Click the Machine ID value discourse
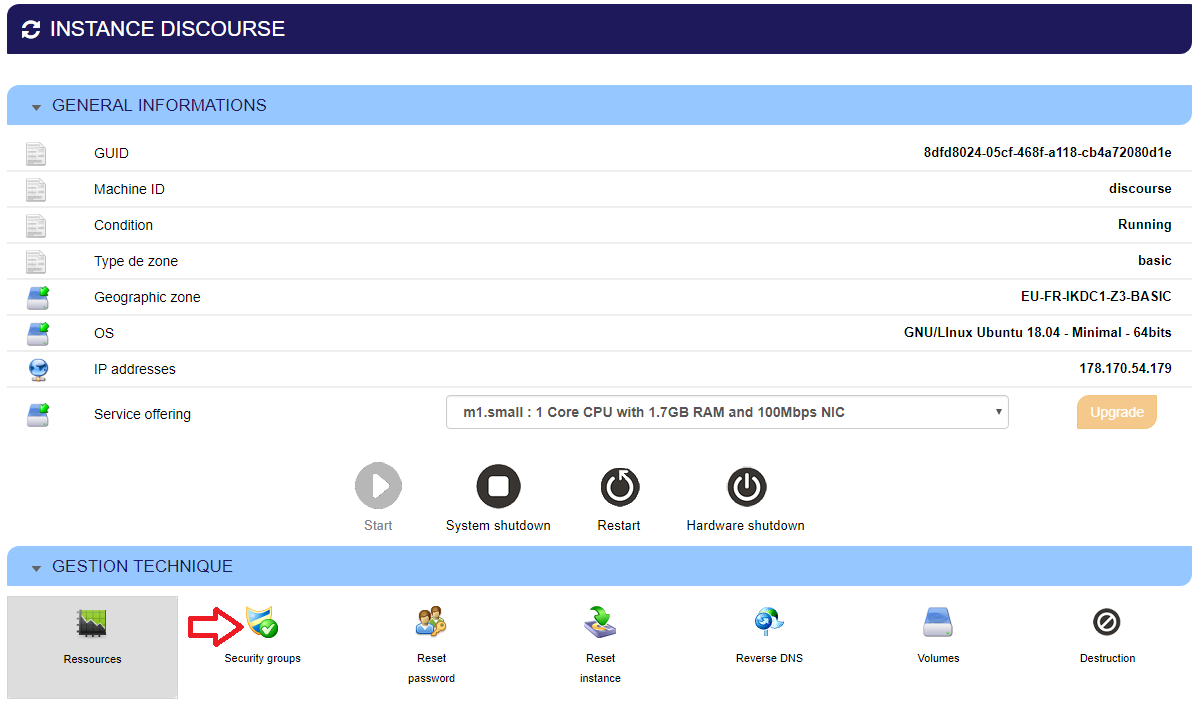 1141,189
